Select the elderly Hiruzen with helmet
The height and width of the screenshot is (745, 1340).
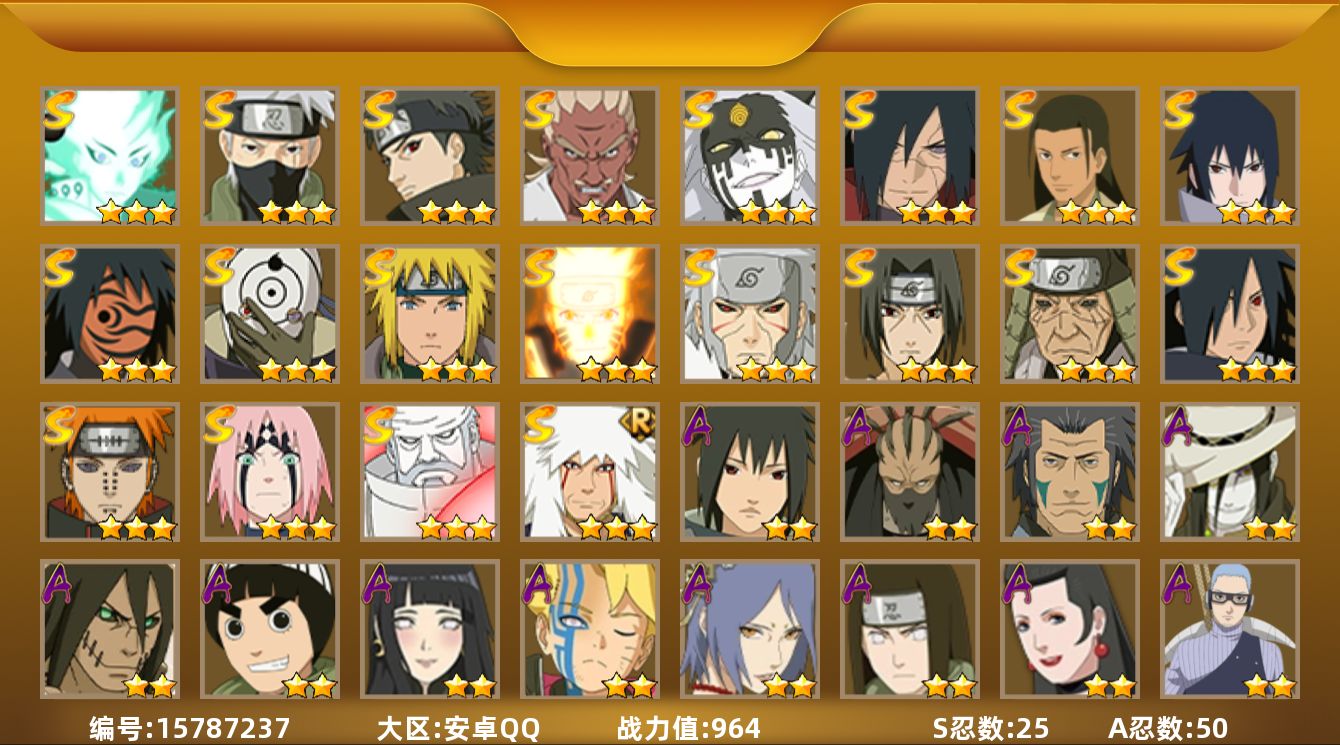[1070, 314]
